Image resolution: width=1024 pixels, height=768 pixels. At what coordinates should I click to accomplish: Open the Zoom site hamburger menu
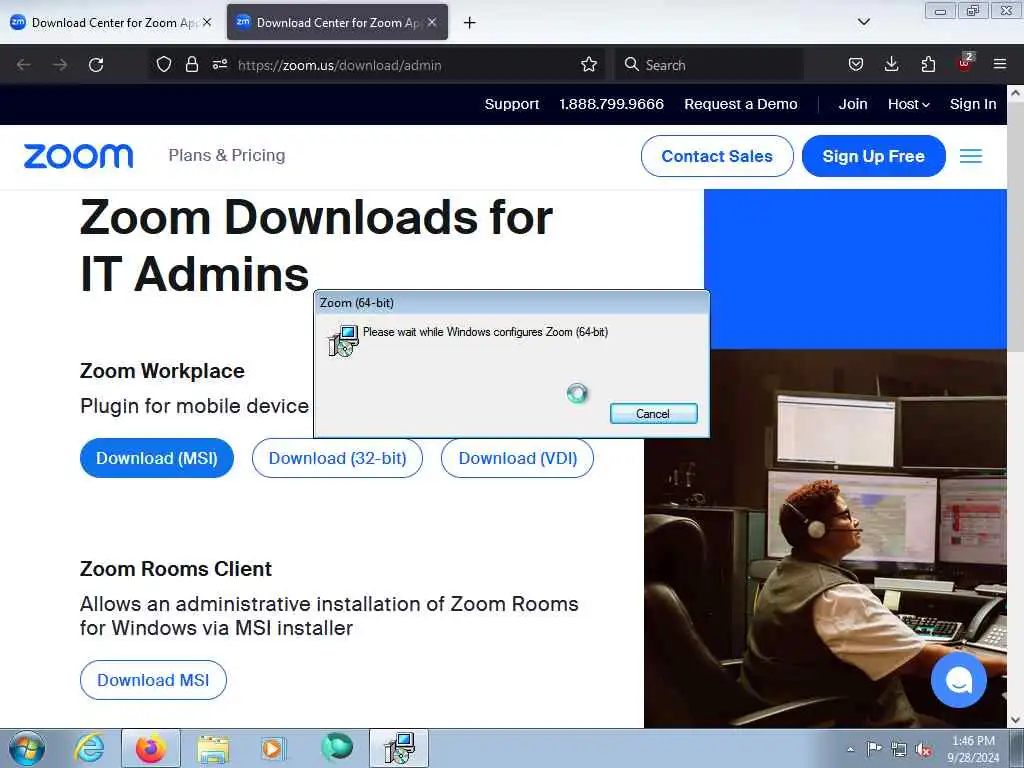click(970, 156)
